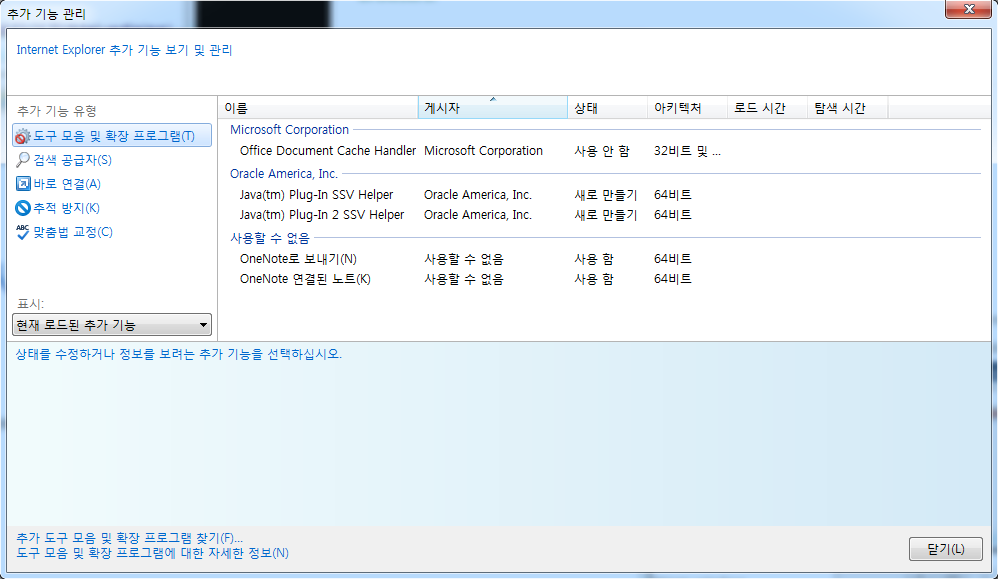Image resolution: width=998 pixels, height=579 pixels.
Task: Click 64비트 cell of OneNote로 보내기 row
Action: [x=672, y=259]
